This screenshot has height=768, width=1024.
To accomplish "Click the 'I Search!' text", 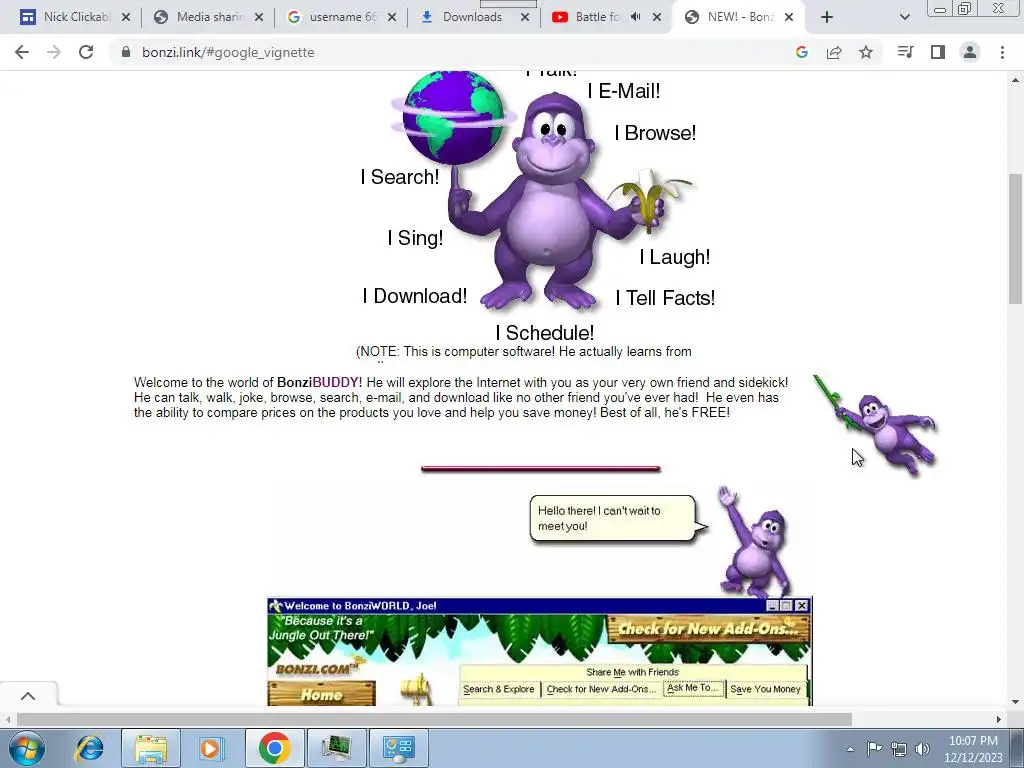I will click(x=400, y=177).
